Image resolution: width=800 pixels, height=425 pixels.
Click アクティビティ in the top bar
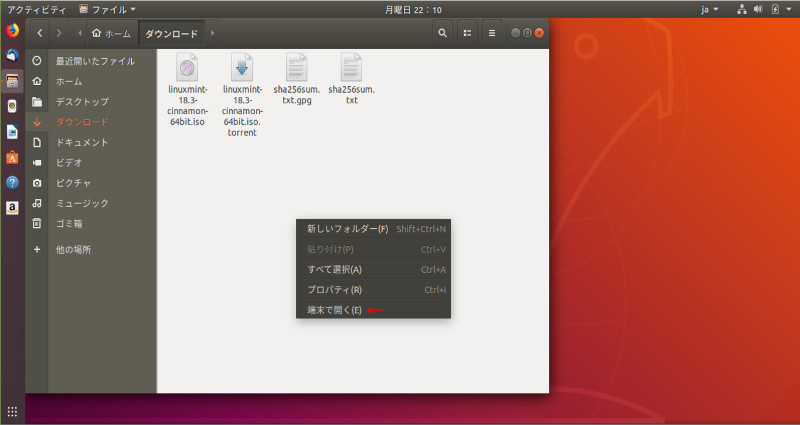pos(36,10)
